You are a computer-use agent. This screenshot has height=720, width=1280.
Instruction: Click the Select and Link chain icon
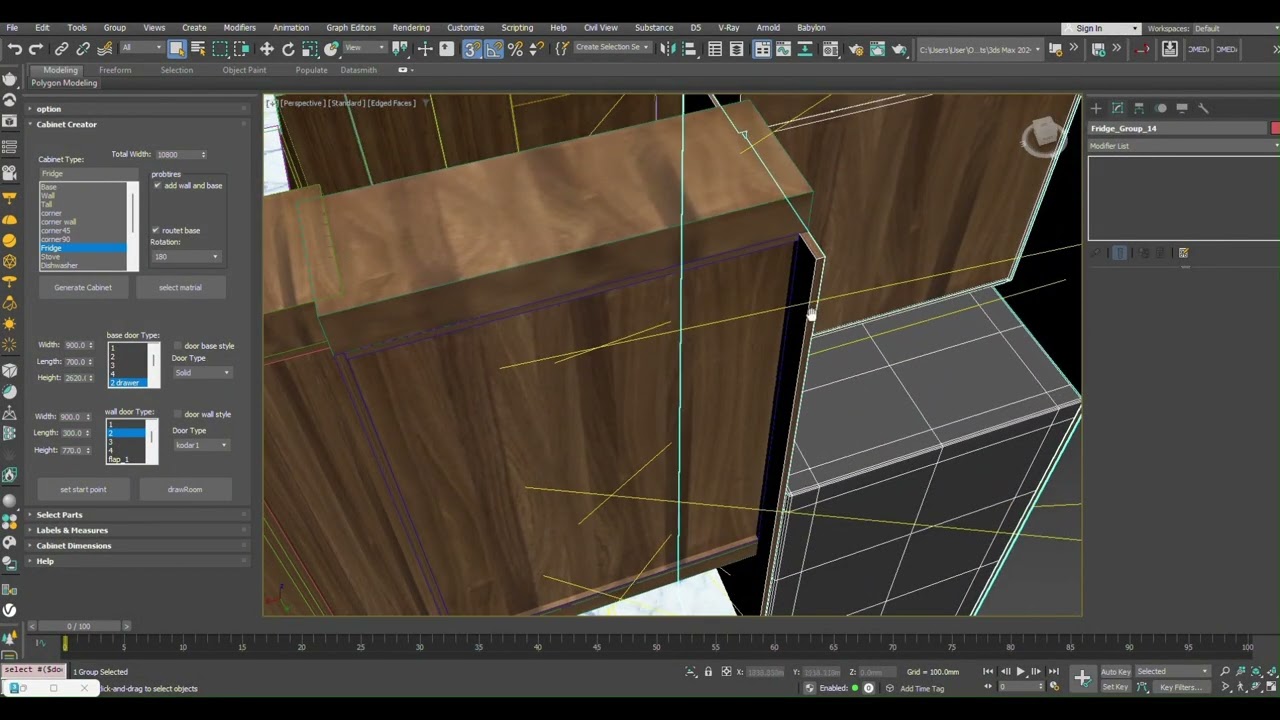tap(62, 49)
